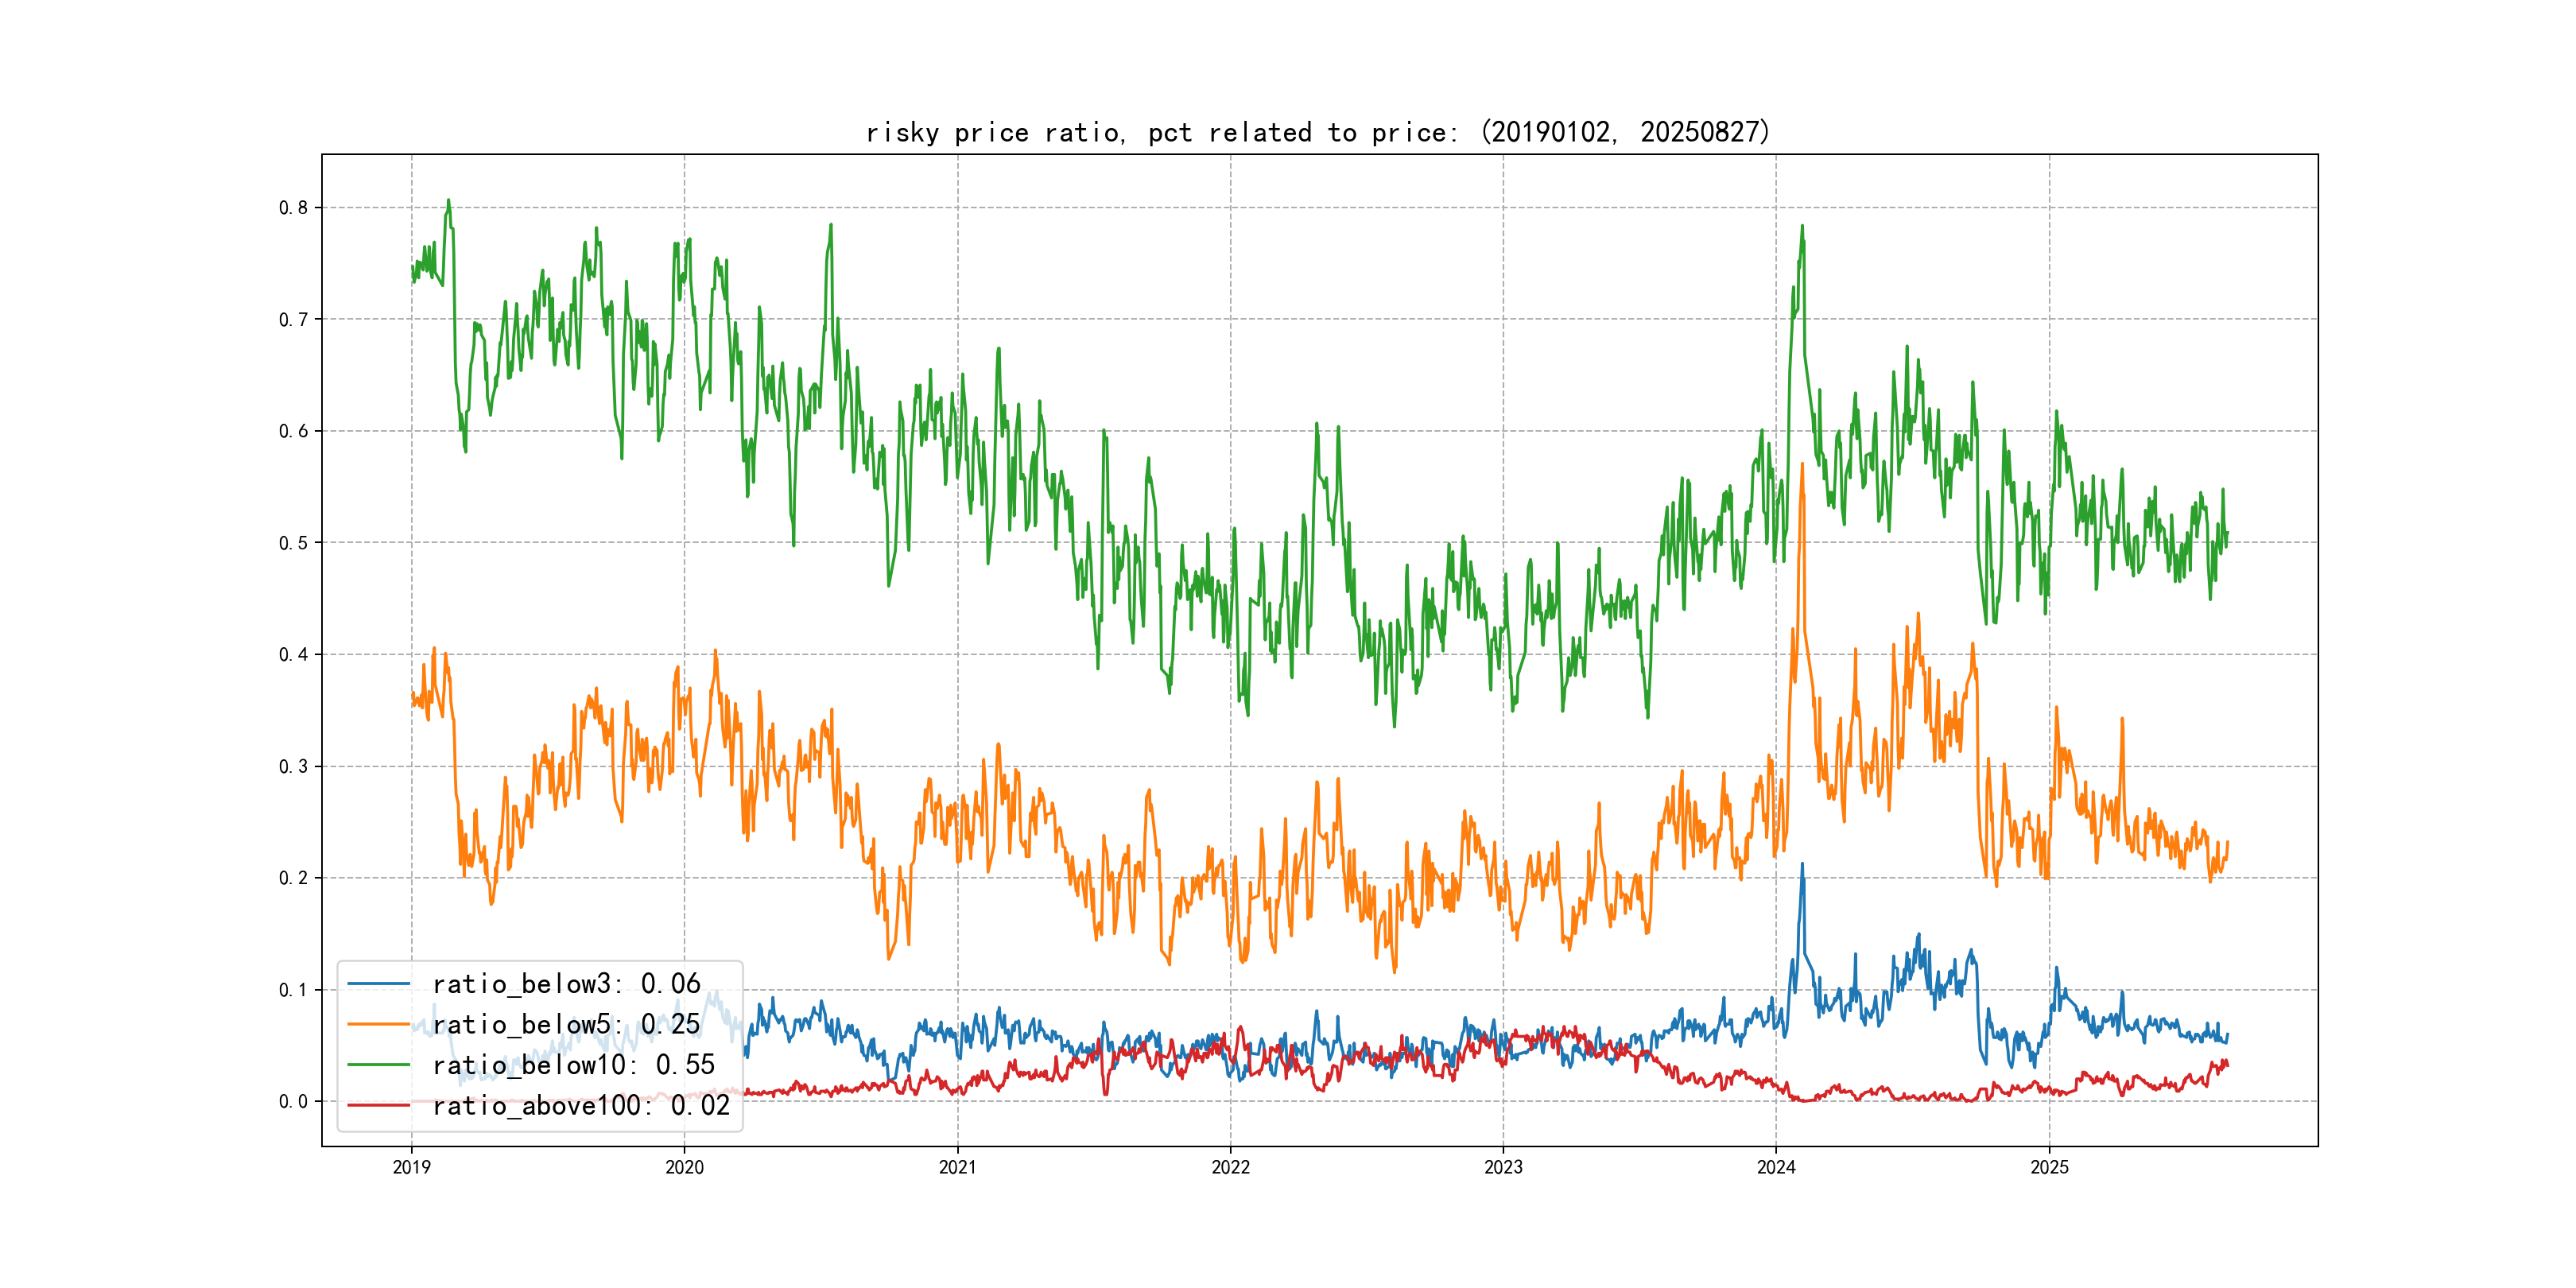Select the legend text 'ratio_above100: 0.02'
Viewport: 2576px width, 1288px height.
tap(581, 1105)
